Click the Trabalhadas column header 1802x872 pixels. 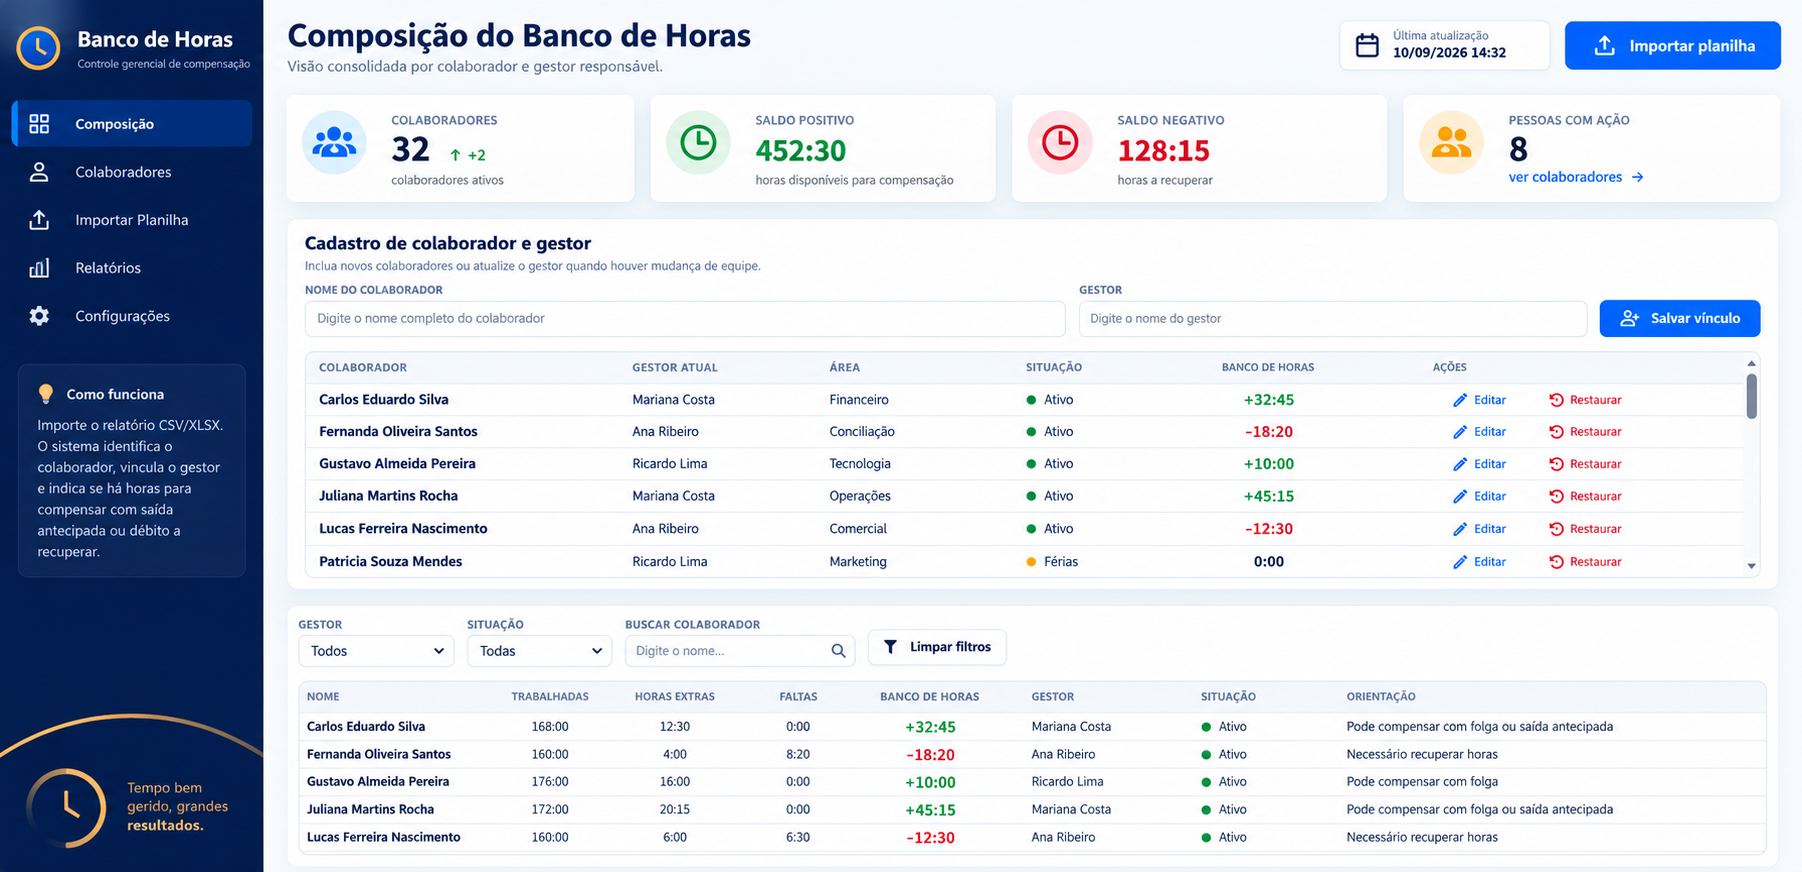(x=550, y=697)
